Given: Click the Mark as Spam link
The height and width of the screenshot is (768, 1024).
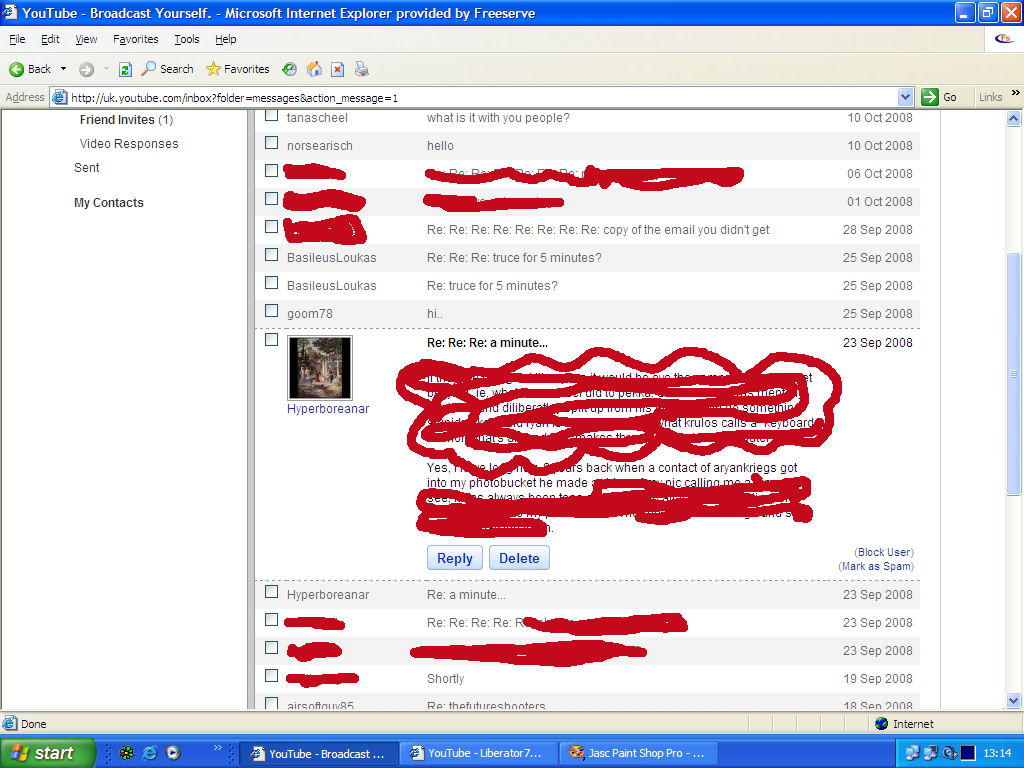Looking at the screenshot, I should tap(876, 566).
